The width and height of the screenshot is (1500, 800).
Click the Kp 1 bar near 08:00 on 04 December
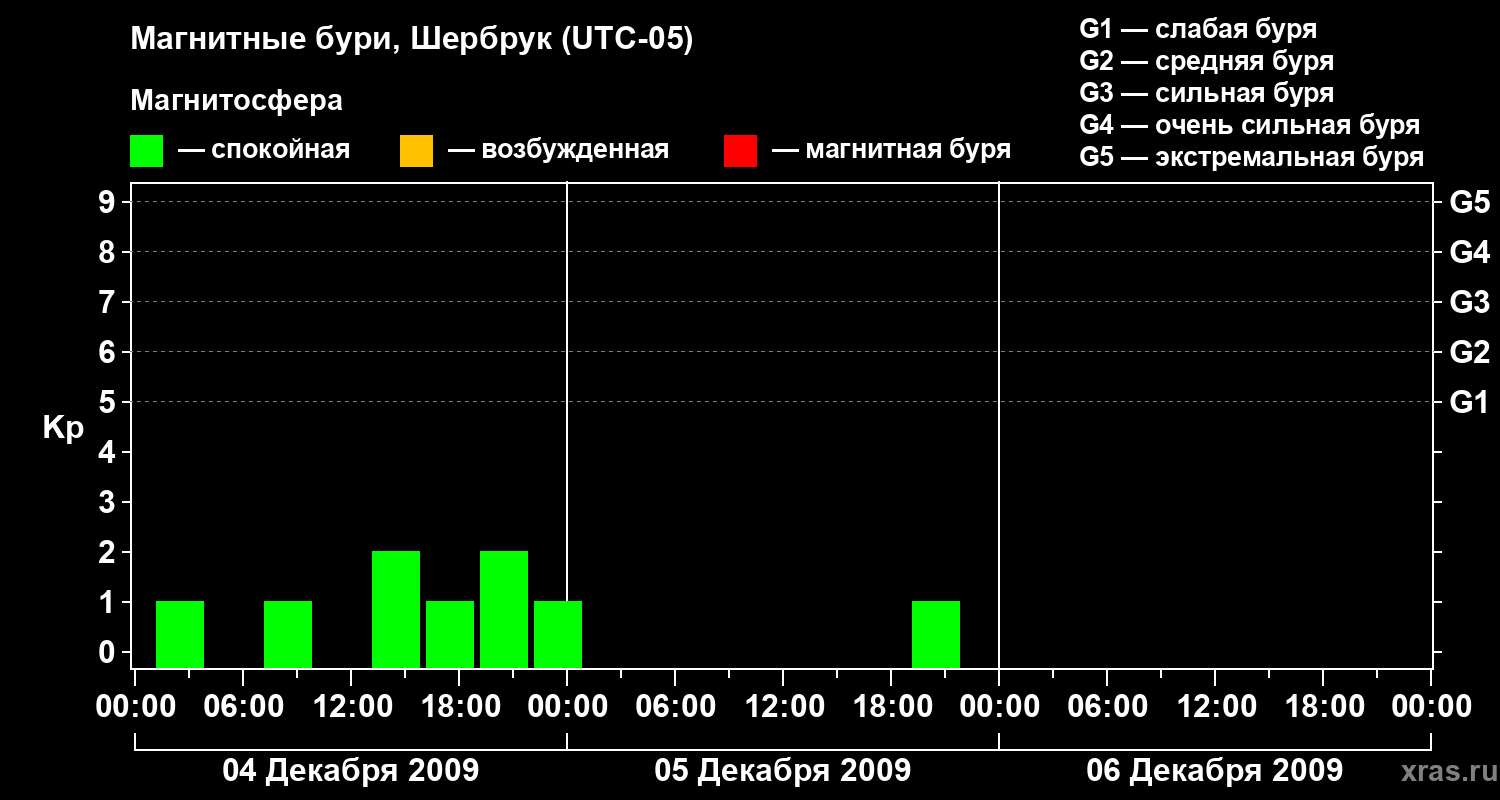(288, 634)
